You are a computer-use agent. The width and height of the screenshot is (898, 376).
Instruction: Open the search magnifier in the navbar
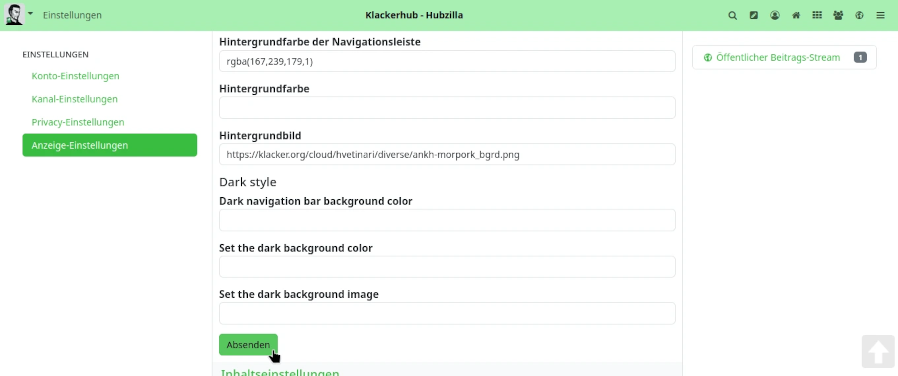pos(732,15)
